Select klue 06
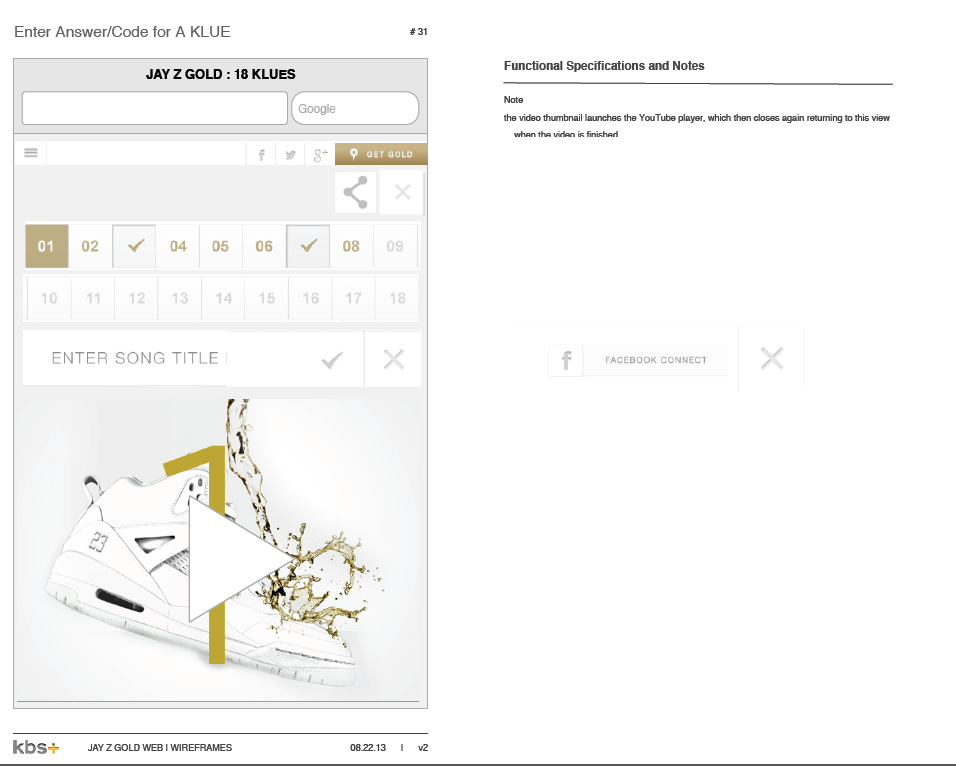This screenshot has height=766, width=956. (x=264, y=246)
